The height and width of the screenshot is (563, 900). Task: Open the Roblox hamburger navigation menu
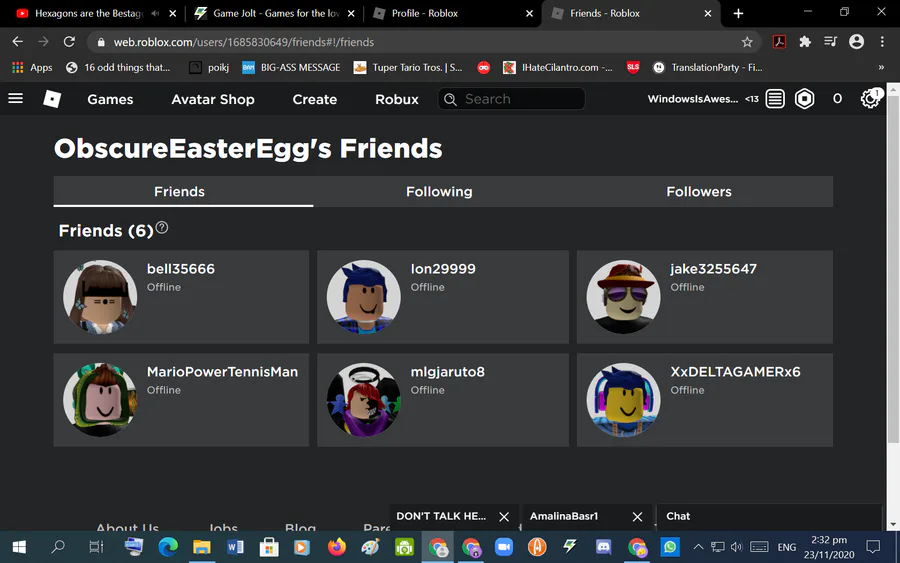click(x=15, y=99)
